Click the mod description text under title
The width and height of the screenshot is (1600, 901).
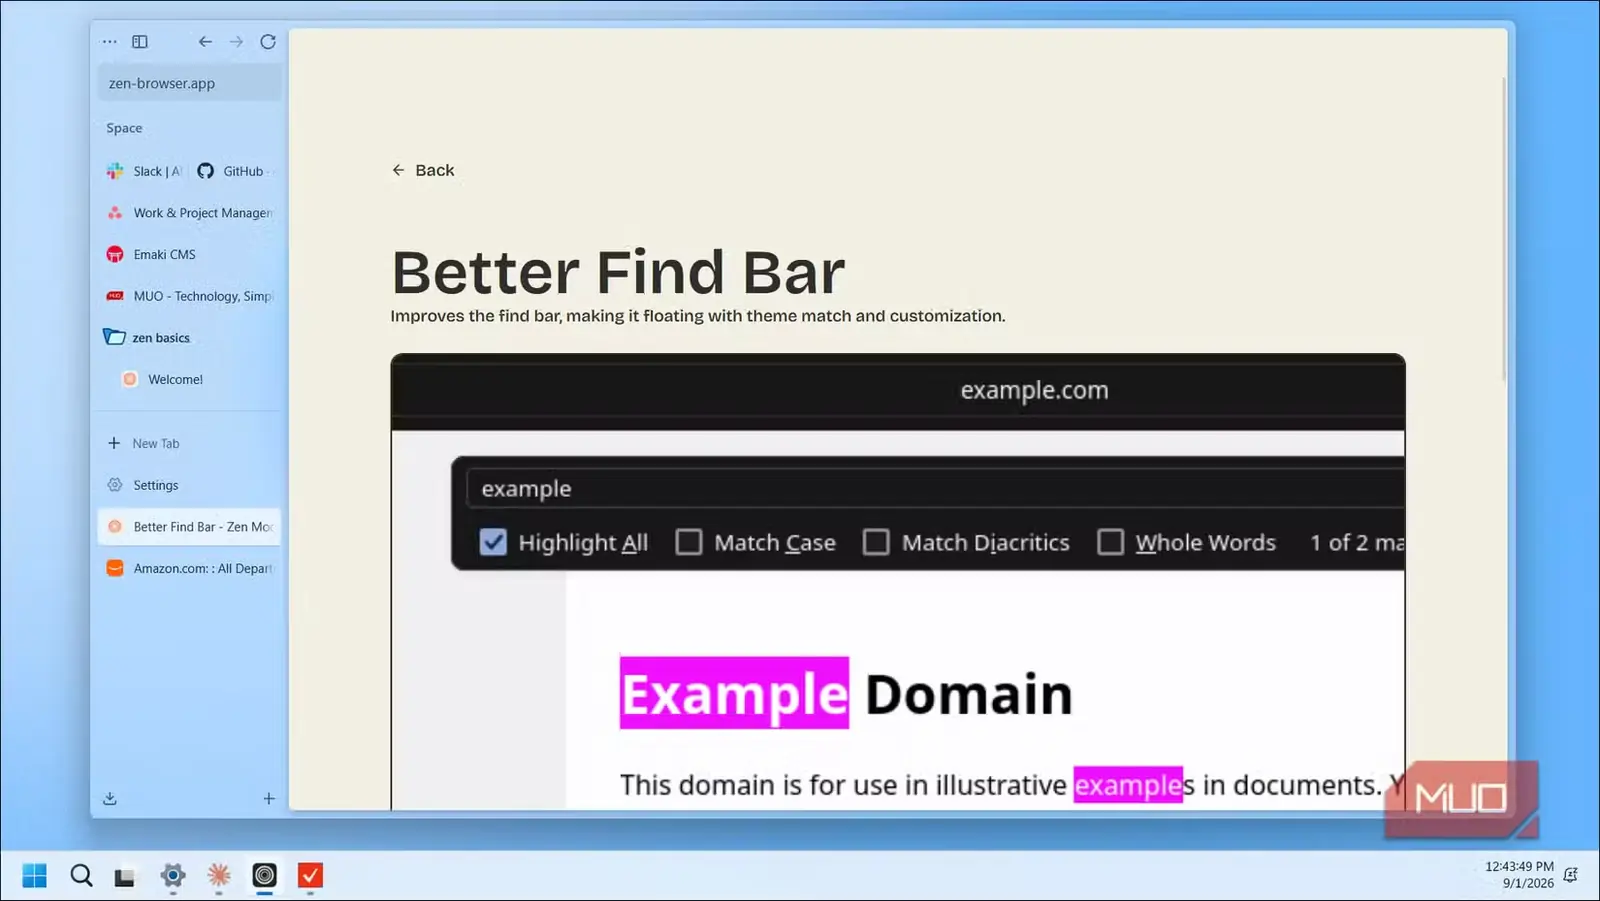coord(698,316)
